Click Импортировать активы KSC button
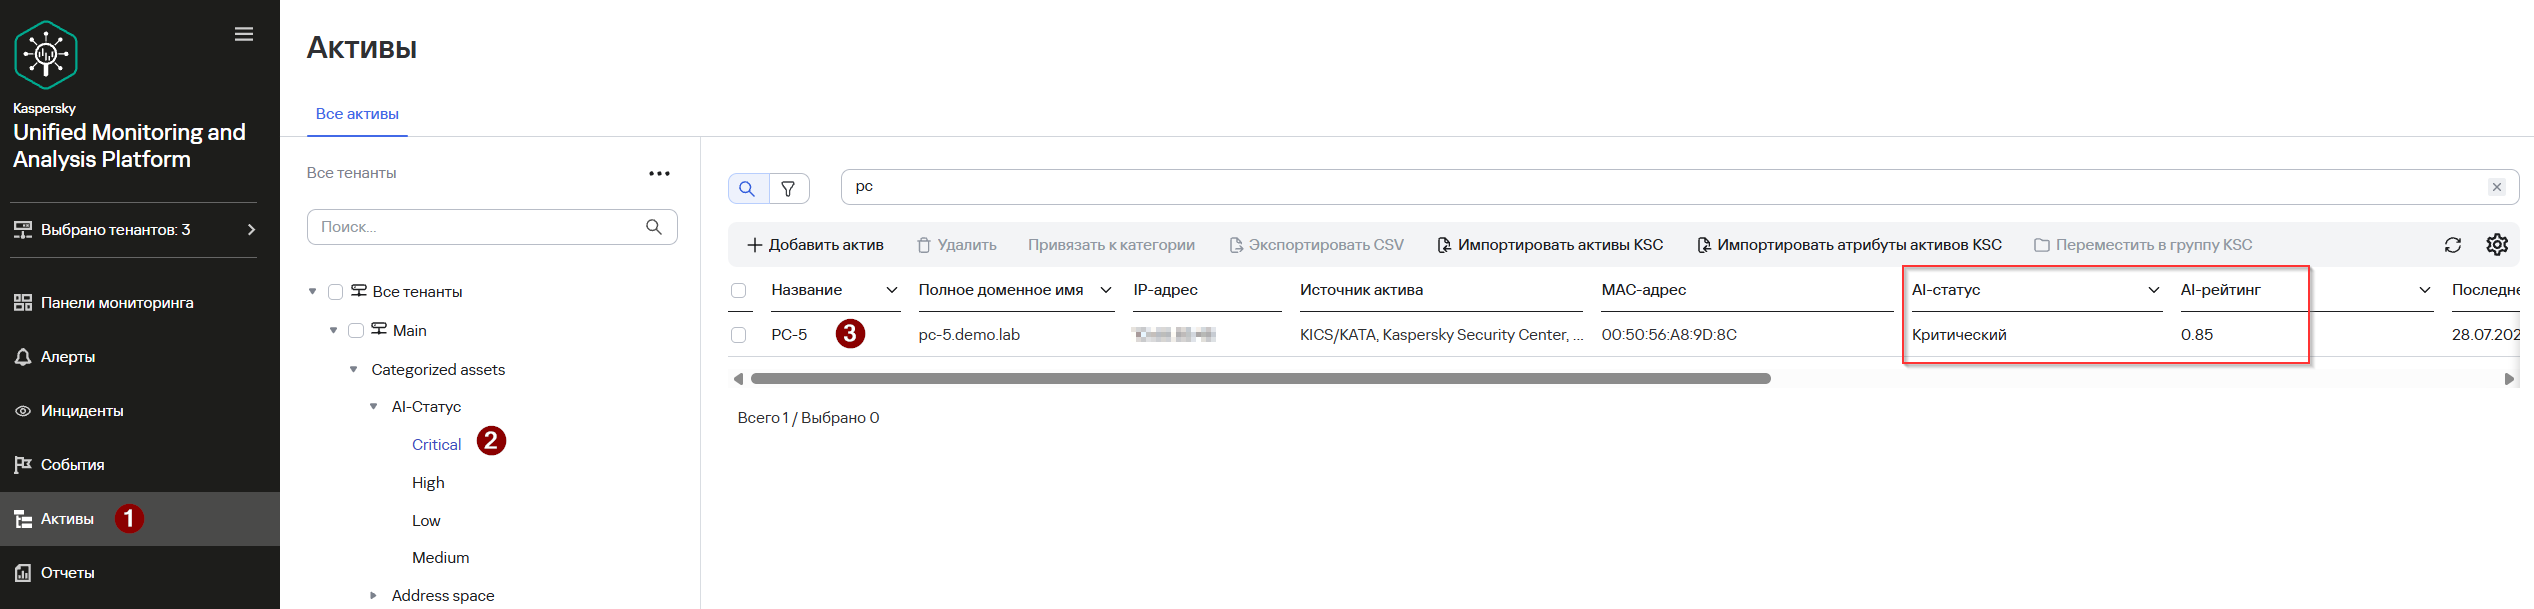This screenshot has width=2534, height=609. (1550, 245)
